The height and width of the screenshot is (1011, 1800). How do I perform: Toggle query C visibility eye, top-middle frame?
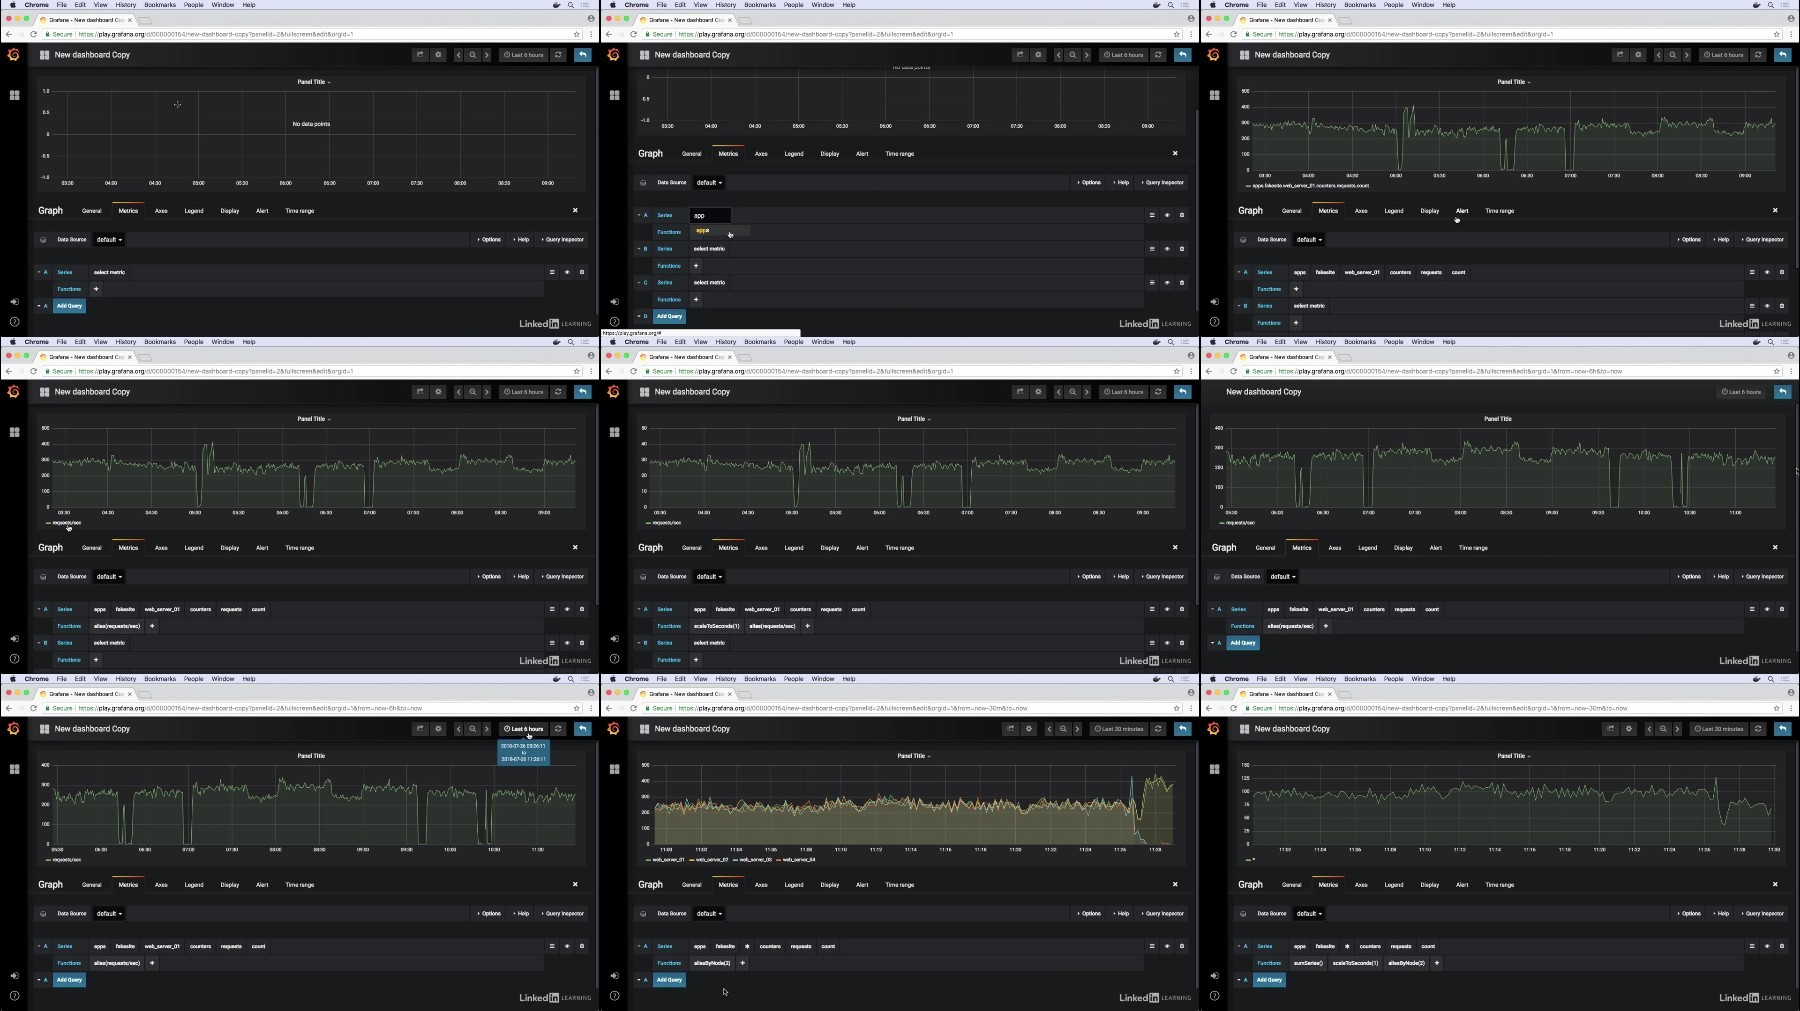[1167, 283]
